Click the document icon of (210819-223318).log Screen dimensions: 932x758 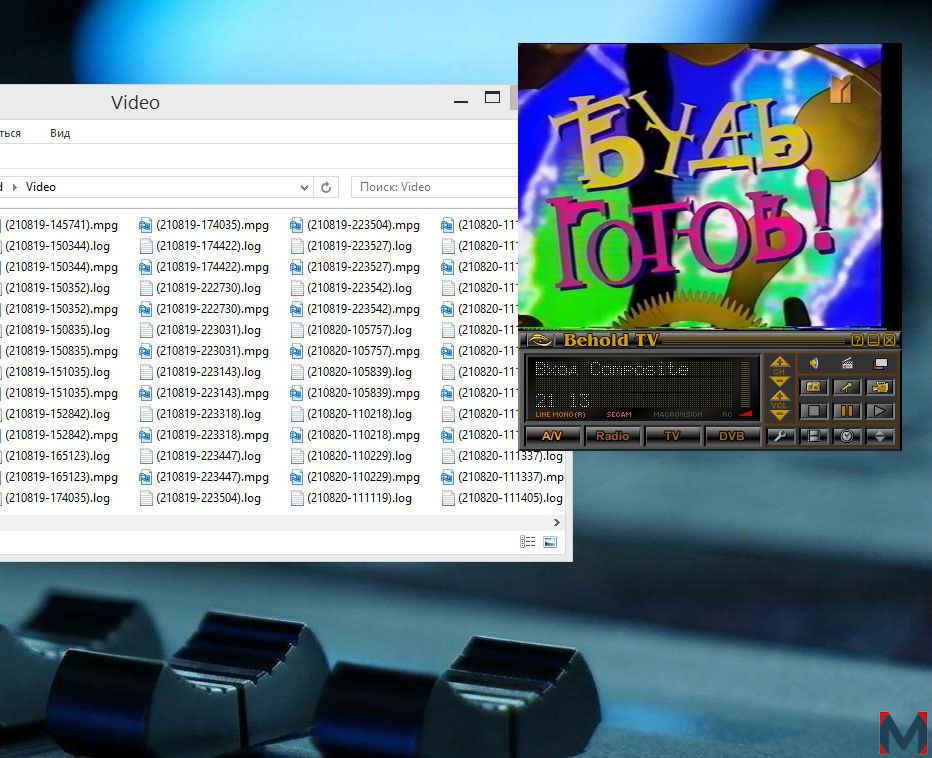[x=146, y=414]
